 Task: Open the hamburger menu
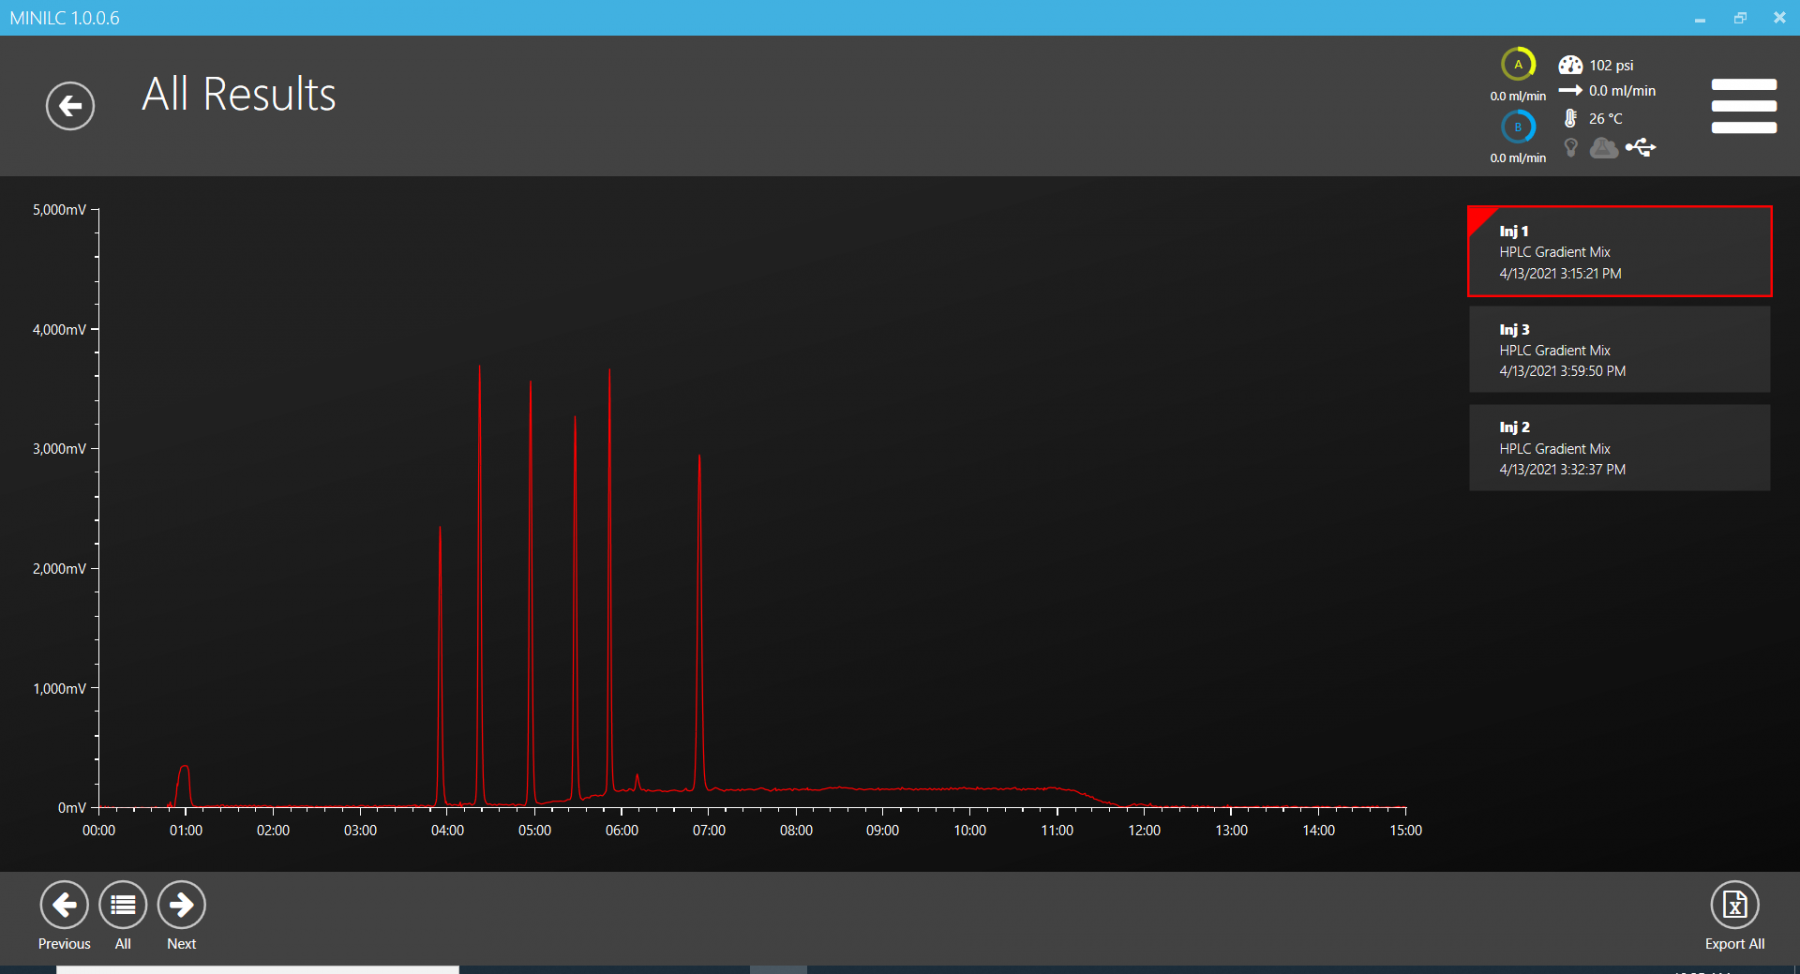tap(1743, 106)
